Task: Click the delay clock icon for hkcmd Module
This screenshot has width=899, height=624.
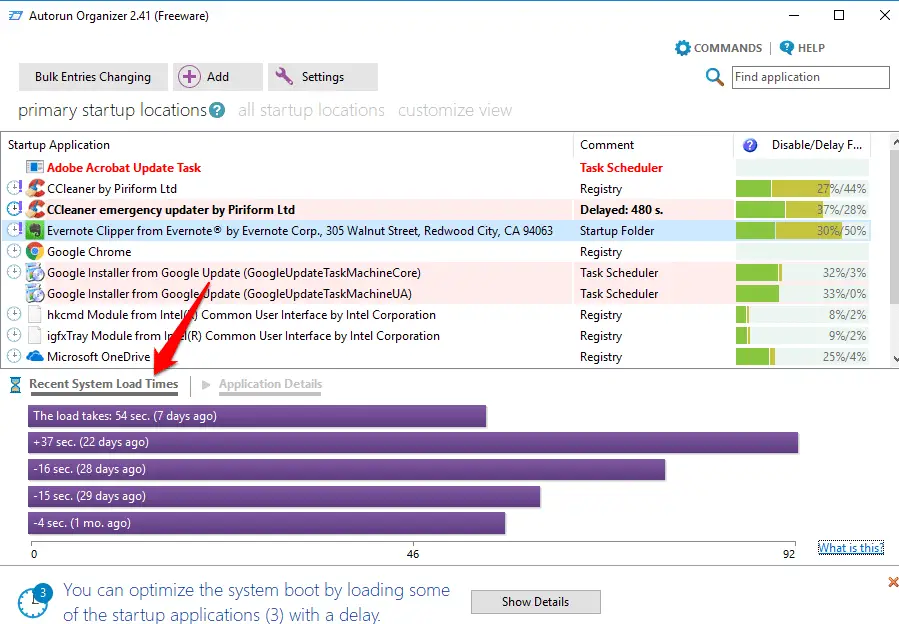Action: click(x=14, y=314)
